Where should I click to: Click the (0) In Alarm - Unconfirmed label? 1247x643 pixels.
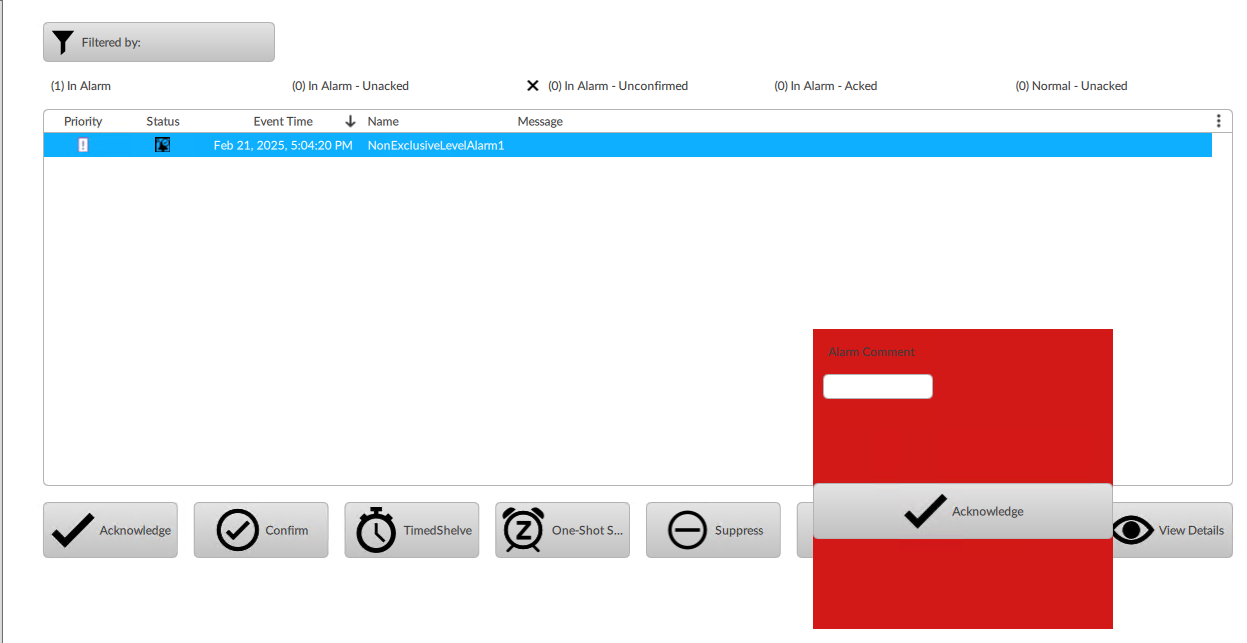tap(618, 86)
